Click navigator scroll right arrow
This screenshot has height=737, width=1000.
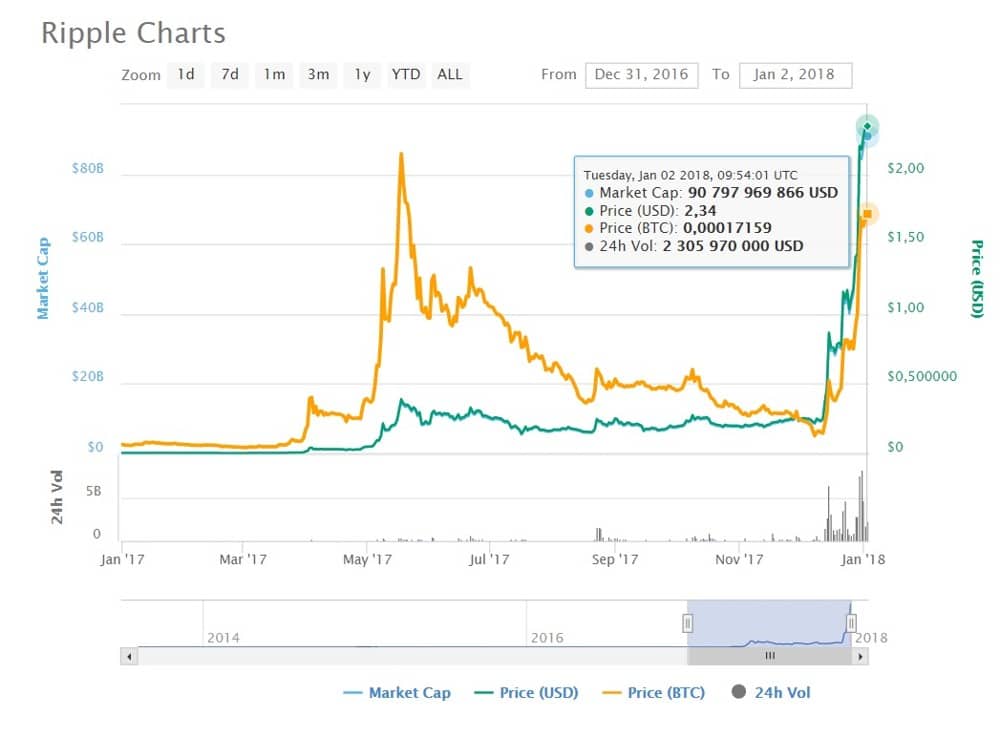coord(860,656)
